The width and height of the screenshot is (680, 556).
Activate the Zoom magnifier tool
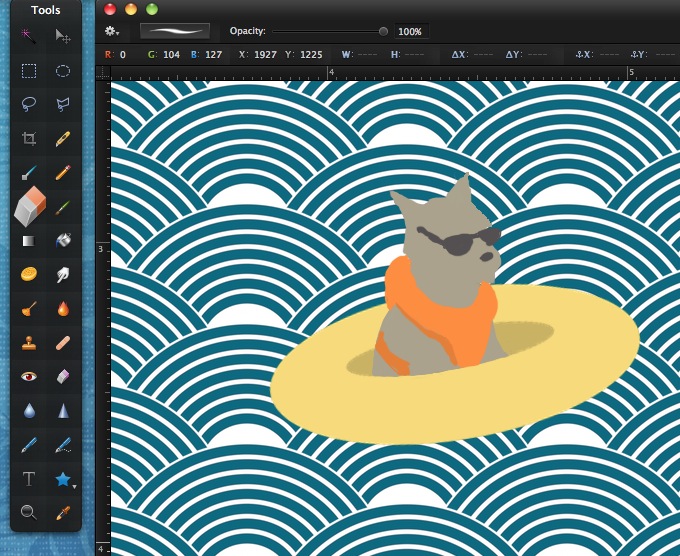29,512
